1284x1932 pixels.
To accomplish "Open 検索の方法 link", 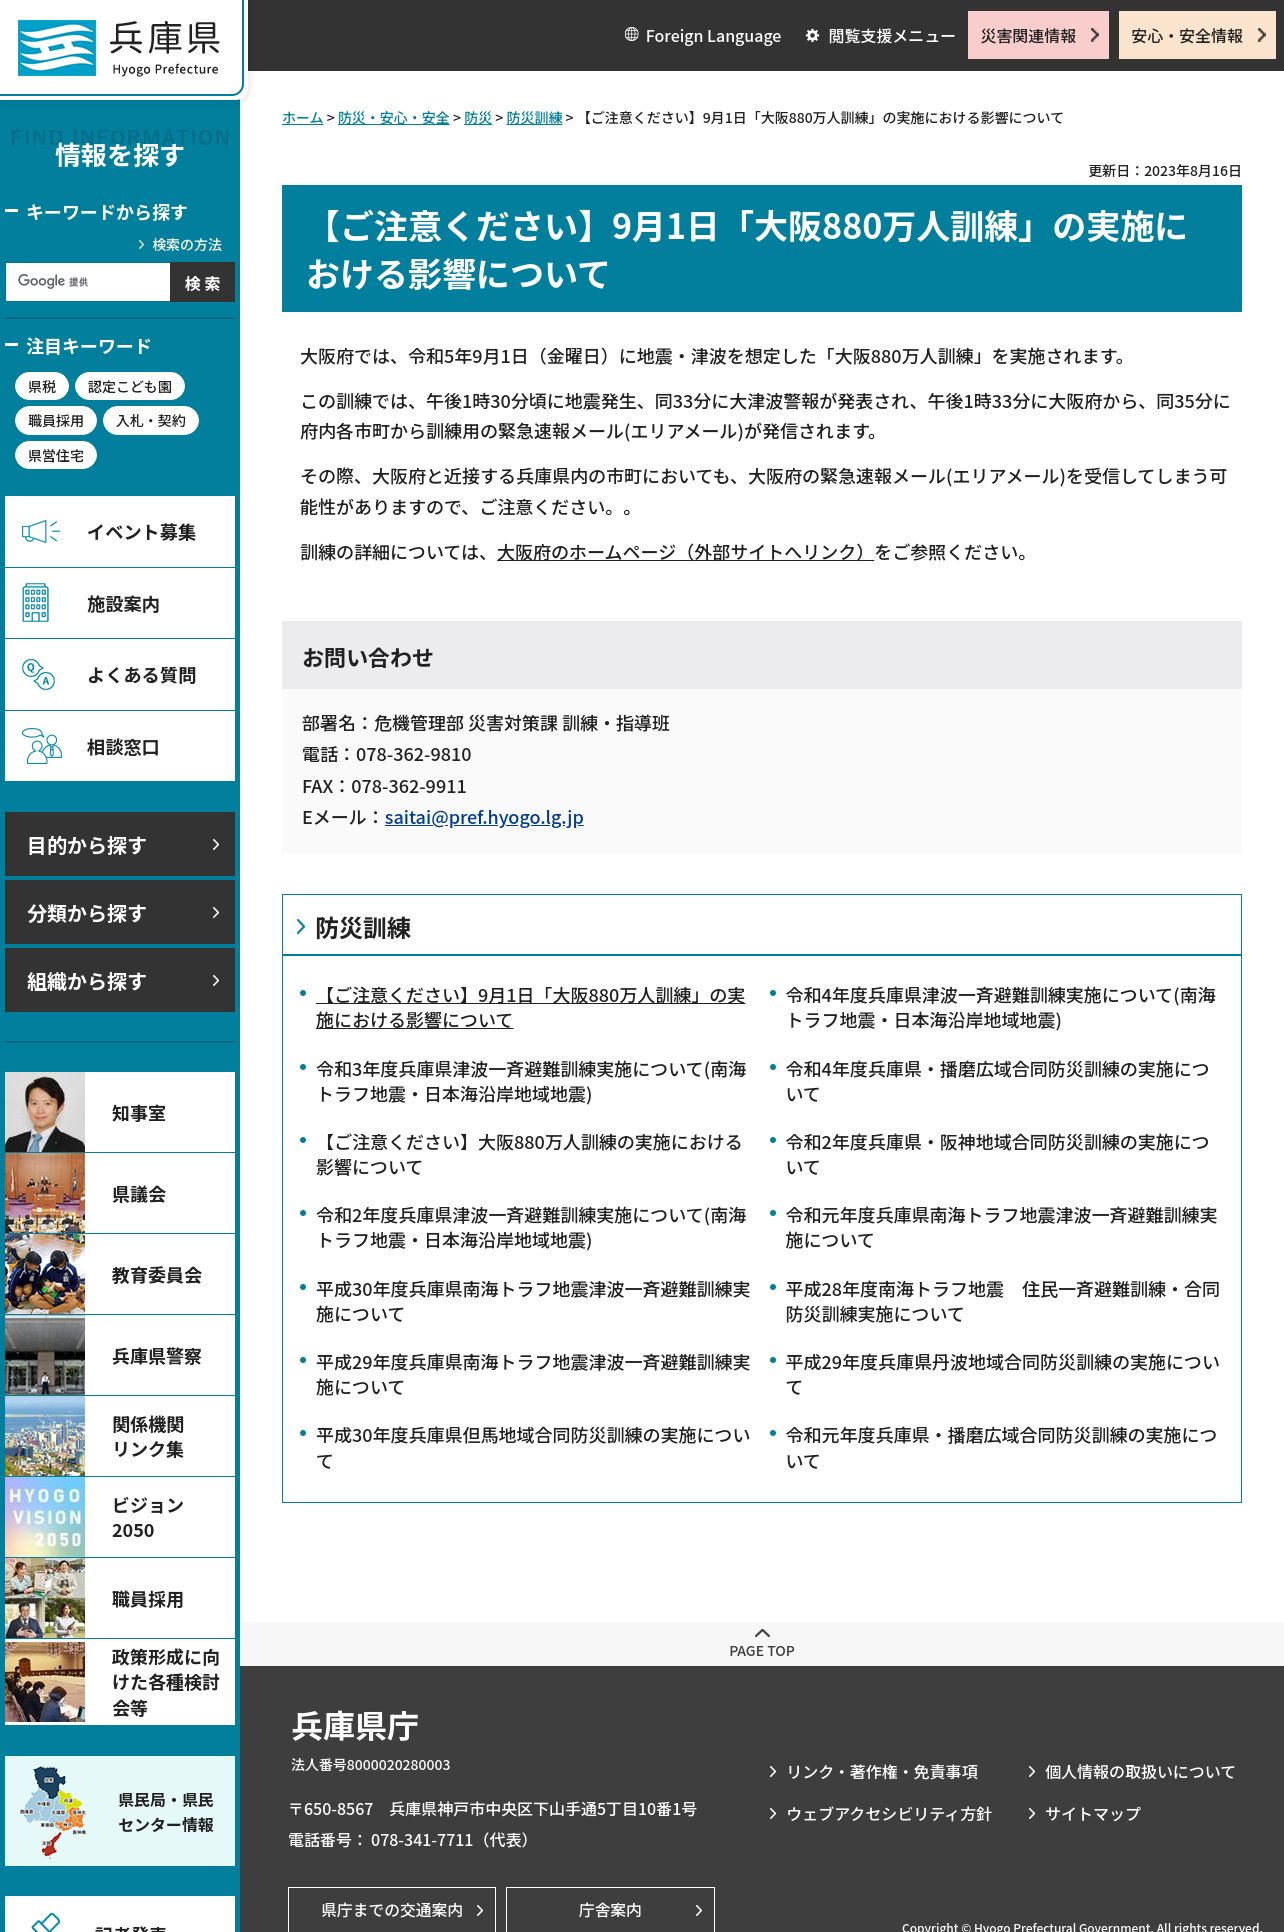I will point(180,244).
